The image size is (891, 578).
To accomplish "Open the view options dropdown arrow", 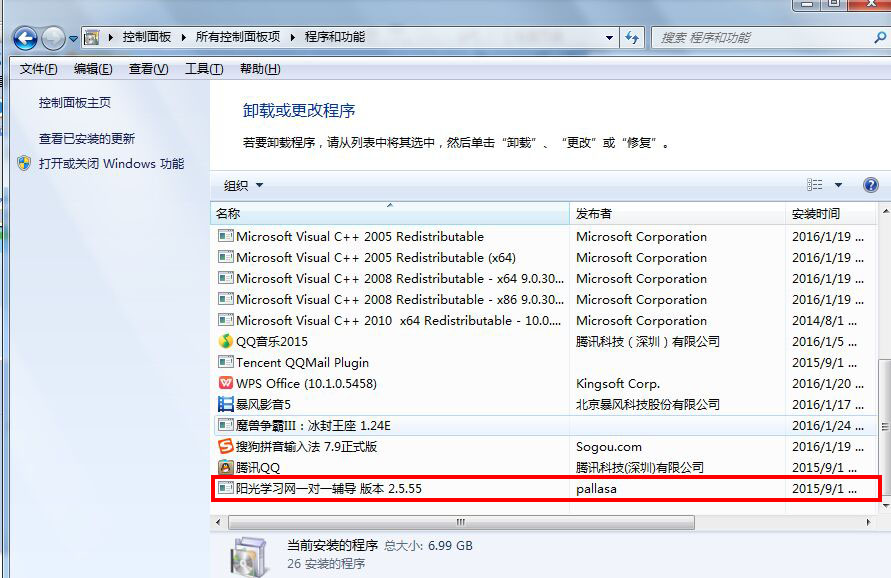I will [838, 185].
